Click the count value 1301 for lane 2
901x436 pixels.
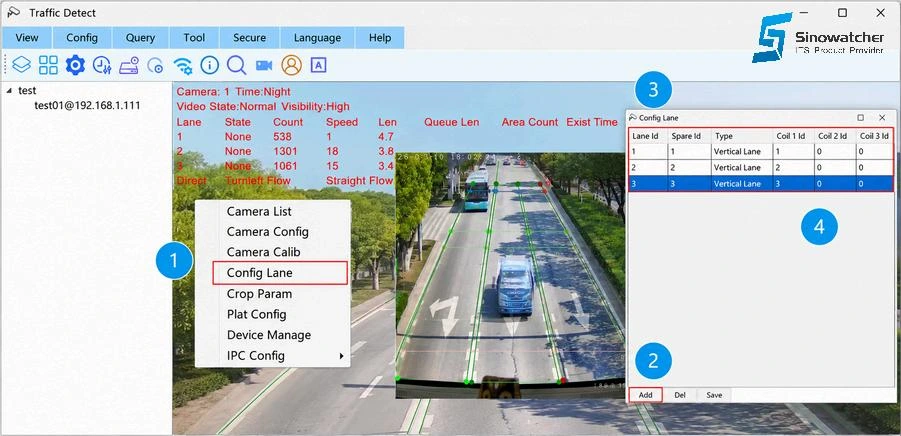[x=286, y=151]
